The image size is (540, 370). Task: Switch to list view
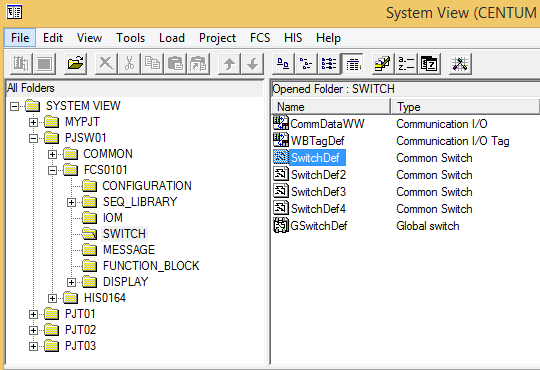(329, 64)
